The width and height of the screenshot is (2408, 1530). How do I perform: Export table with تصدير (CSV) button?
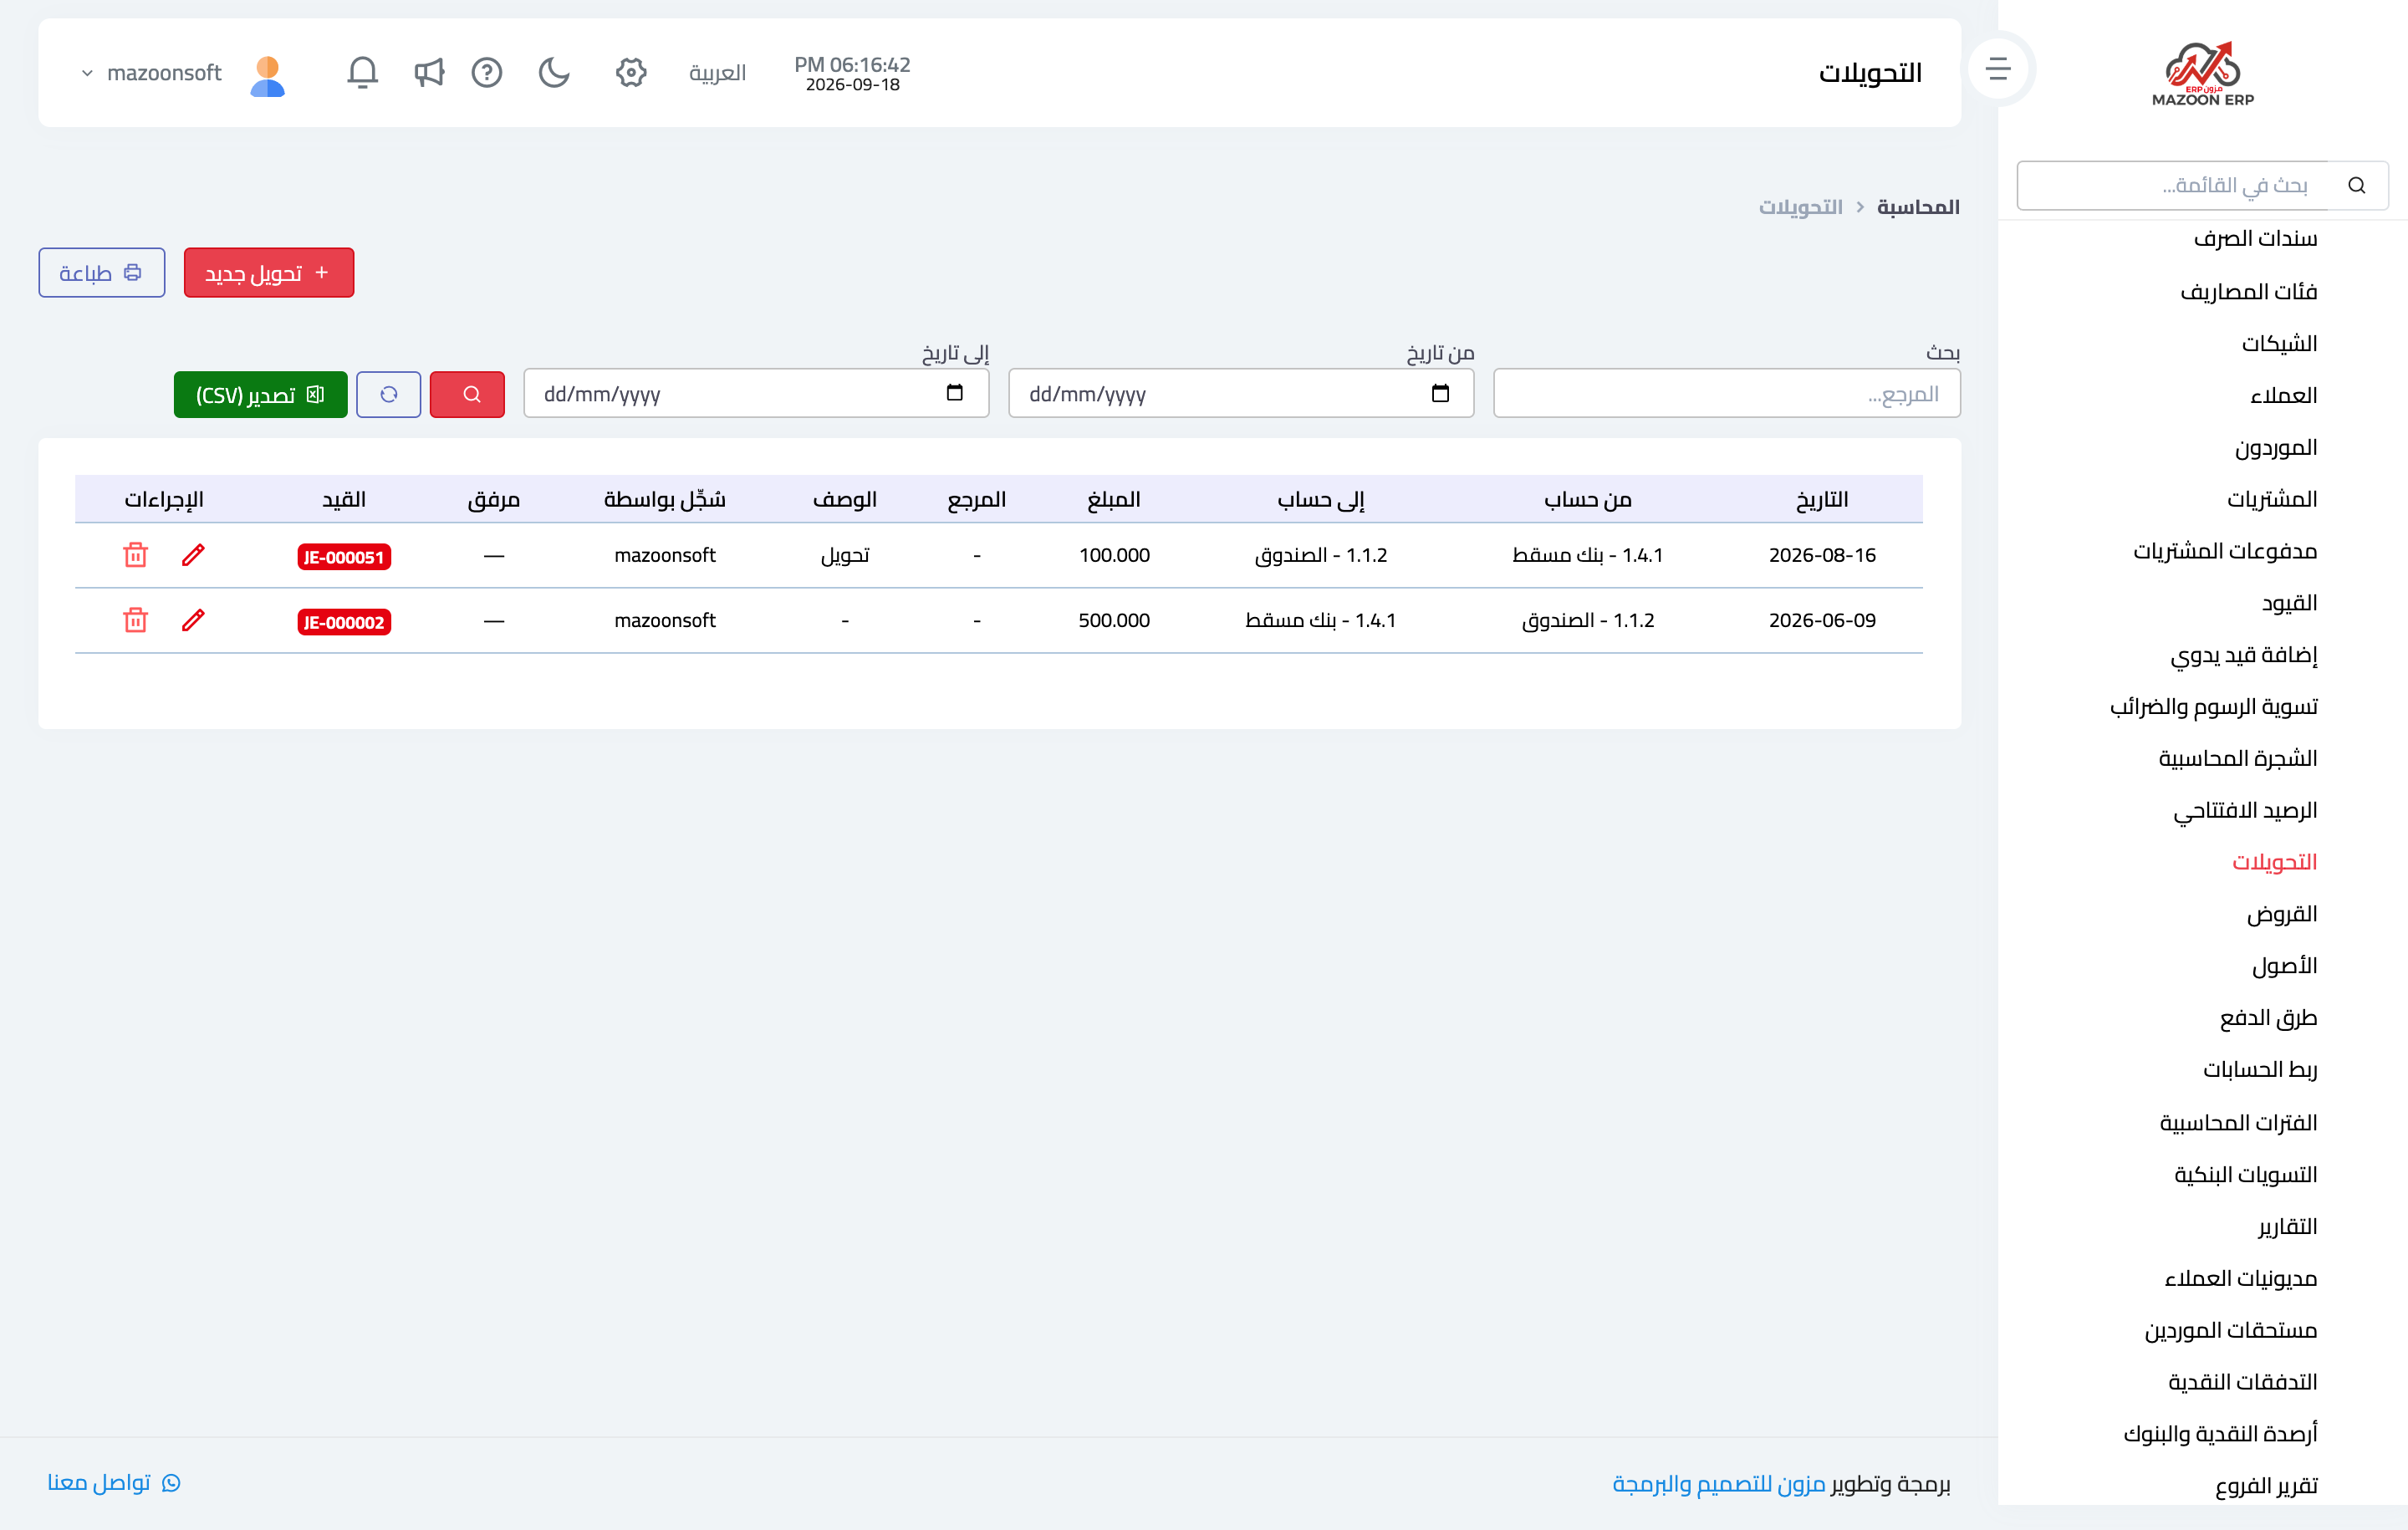tap(260, 394)
